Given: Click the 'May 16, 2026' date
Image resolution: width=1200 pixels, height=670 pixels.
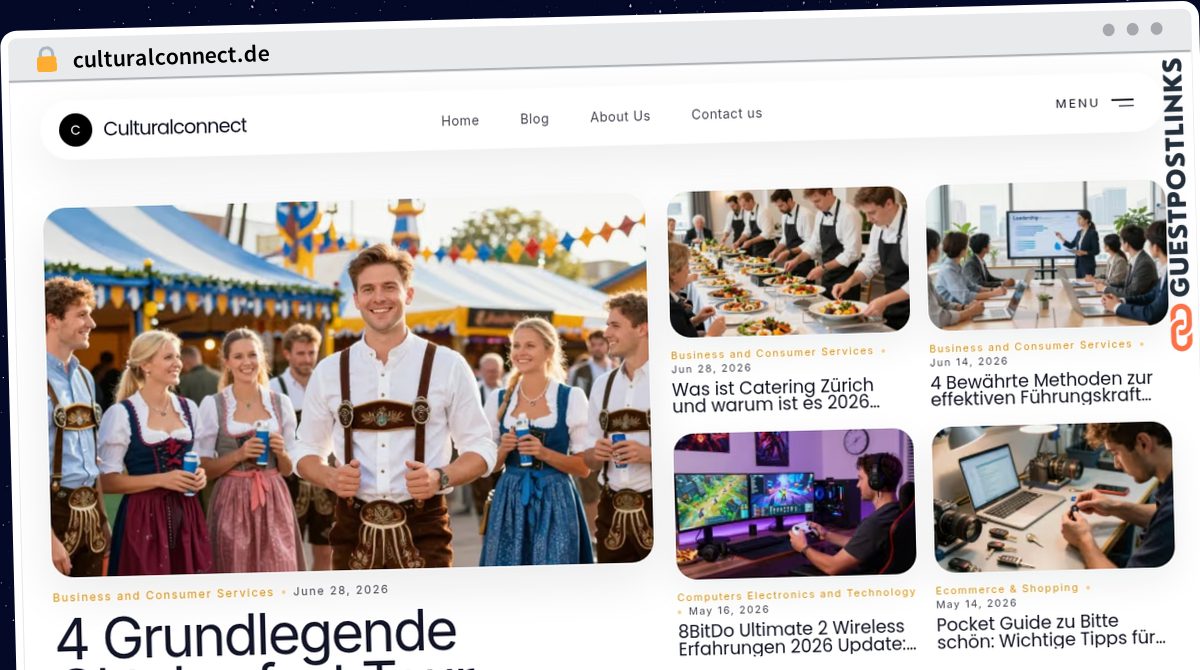Looking at the screenshot, I should pos(729,610).
